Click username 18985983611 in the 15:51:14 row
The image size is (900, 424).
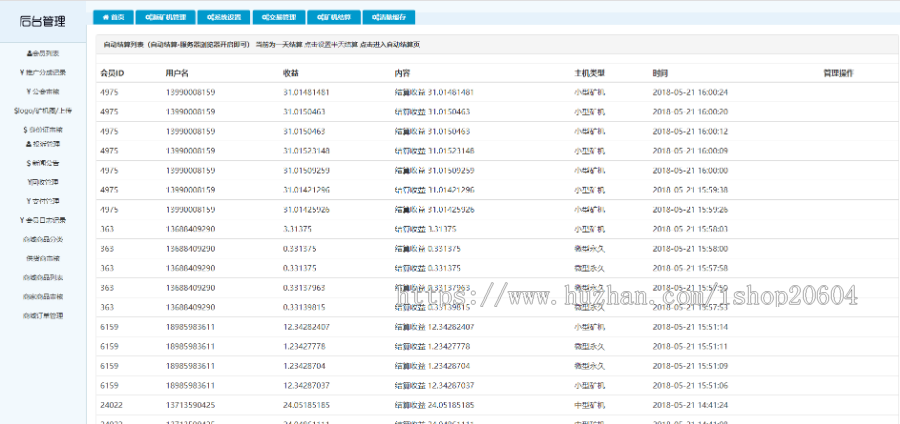click(191, 327)
